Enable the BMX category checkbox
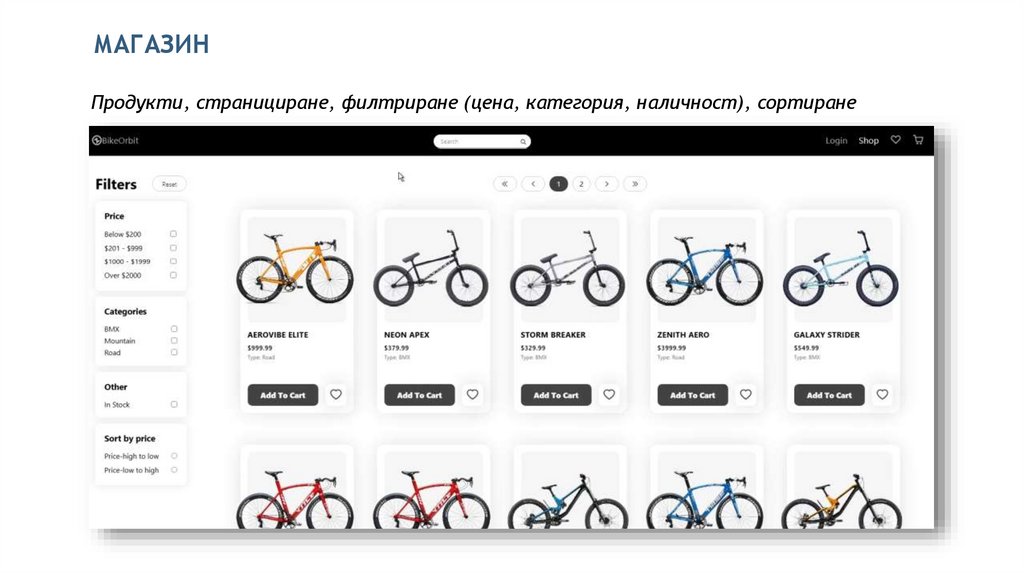The image size is (1024, 574). tap(174, 329)
